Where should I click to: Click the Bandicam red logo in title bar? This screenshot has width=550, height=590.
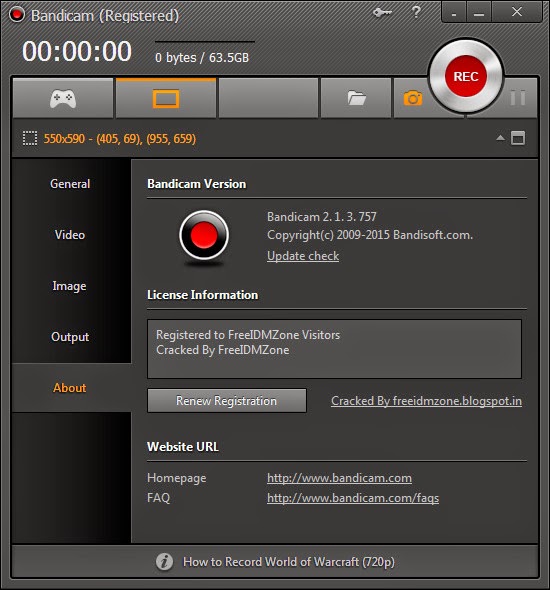pyautogui.click(x=17, y=15)
